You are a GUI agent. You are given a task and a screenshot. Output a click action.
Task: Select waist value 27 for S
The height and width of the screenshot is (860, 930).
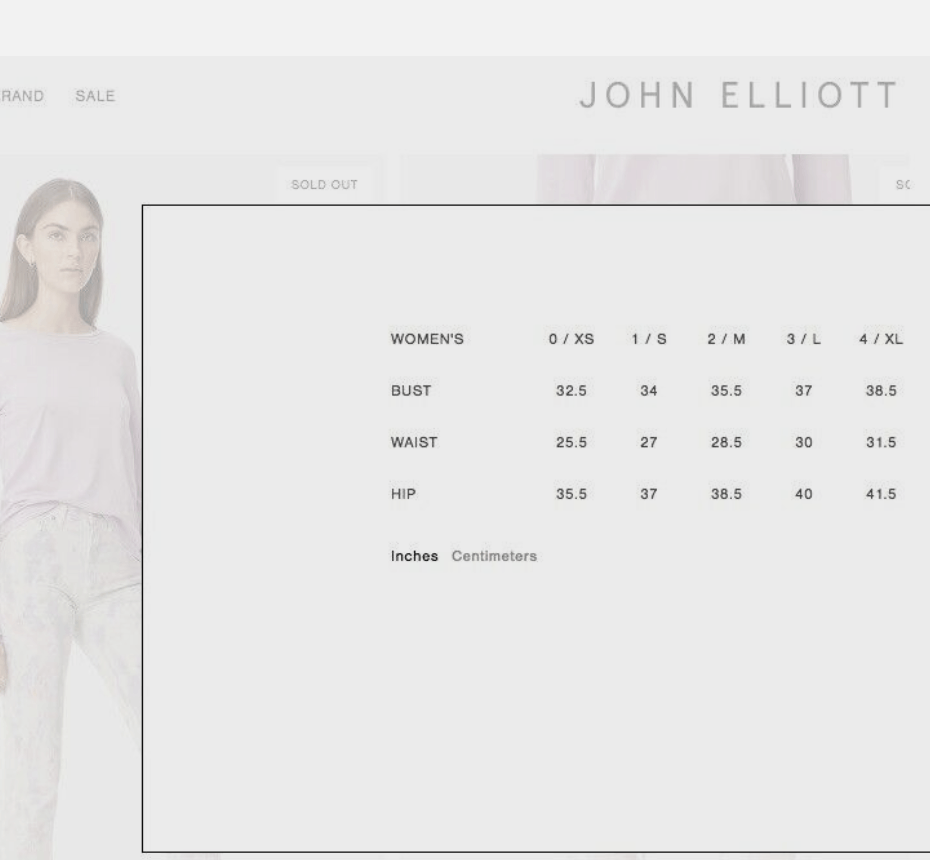tap(649, 442)
